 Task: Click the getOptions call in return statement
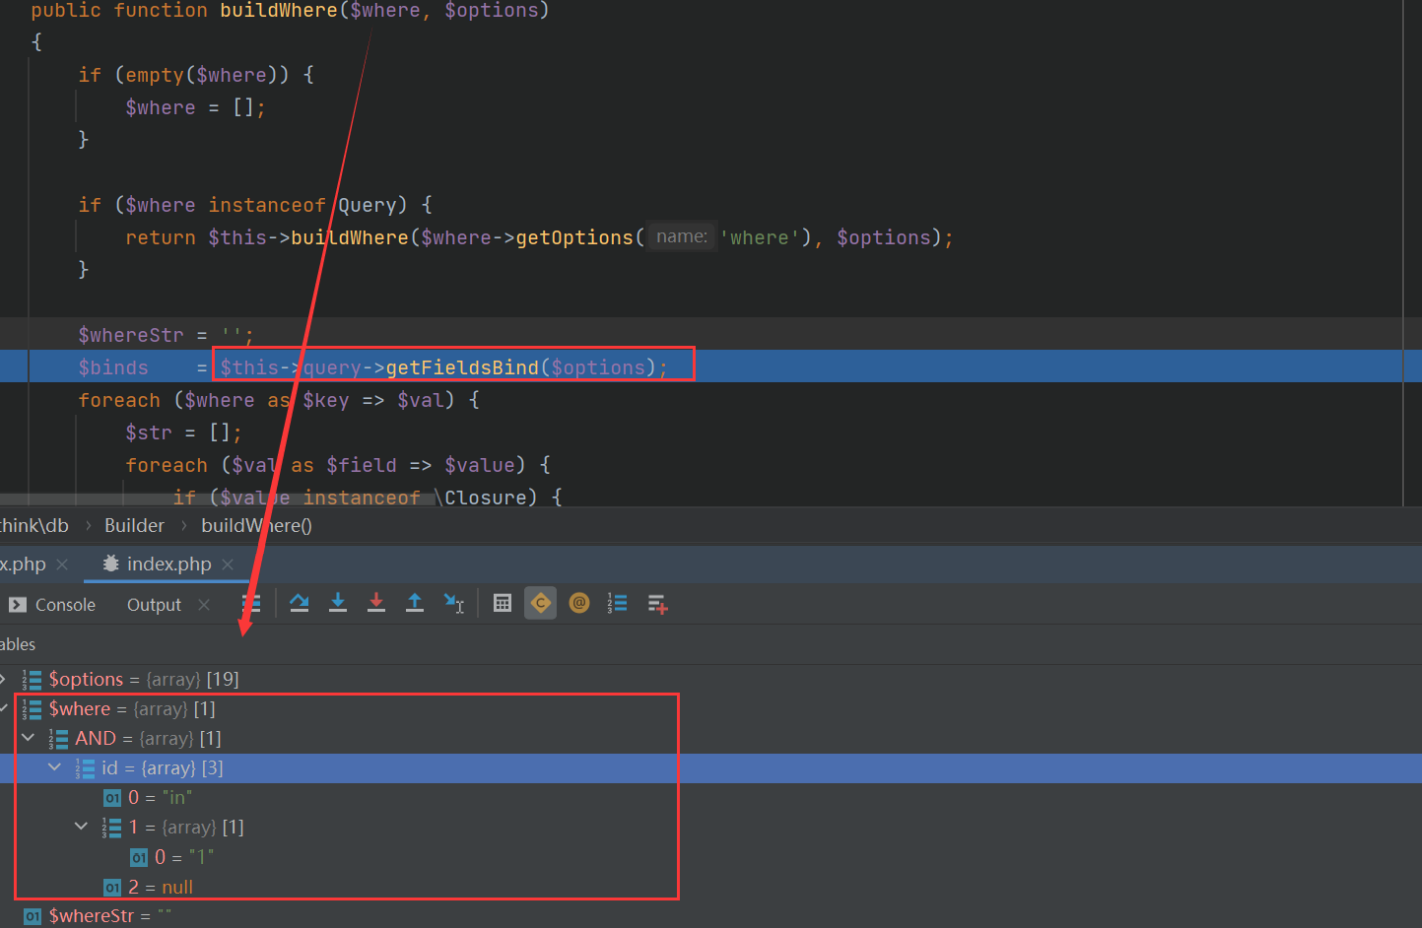[575, 238]
